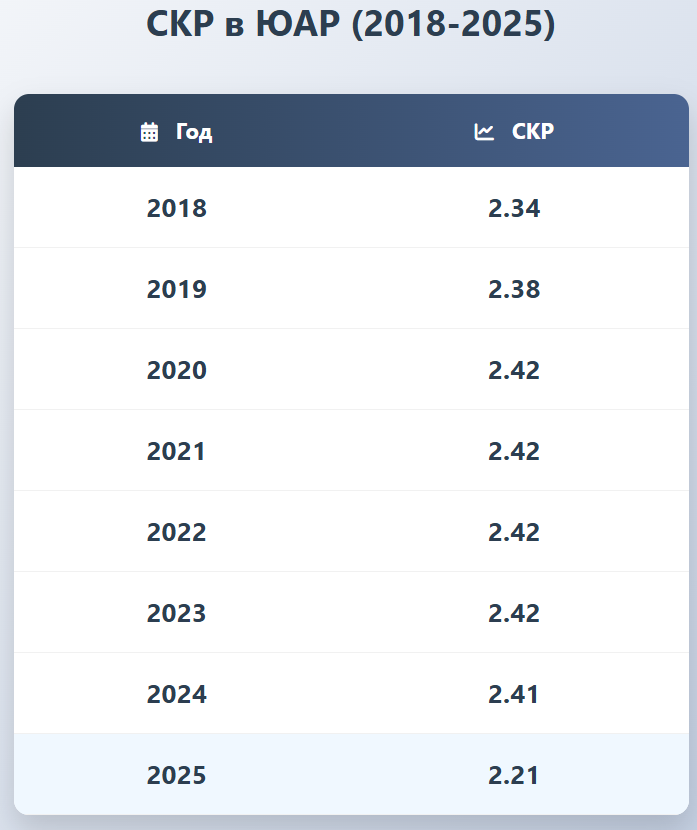Select the highlighted 2025 year cell
This screenshot has height=830, width=697.
(177, 775)
